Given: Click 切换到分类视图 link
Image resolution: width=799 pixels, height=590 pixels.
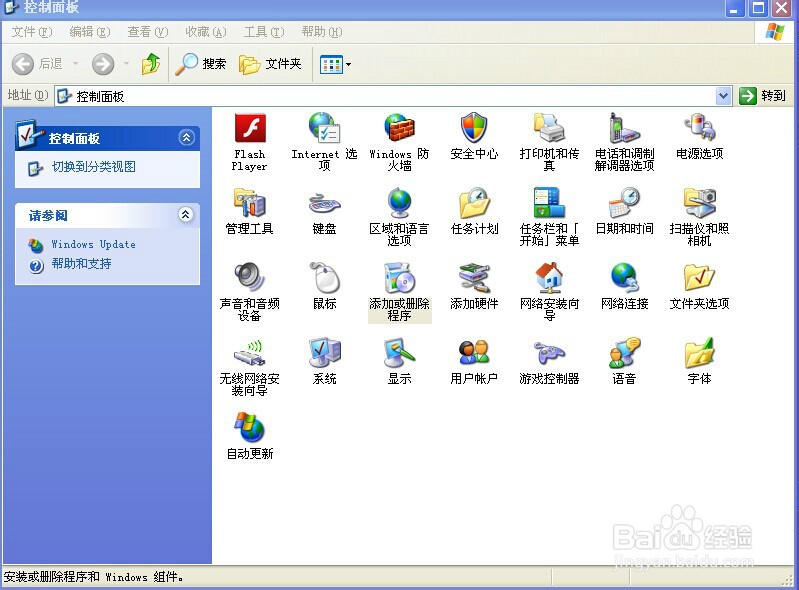Looking at the screenshot, I should 94,167.
